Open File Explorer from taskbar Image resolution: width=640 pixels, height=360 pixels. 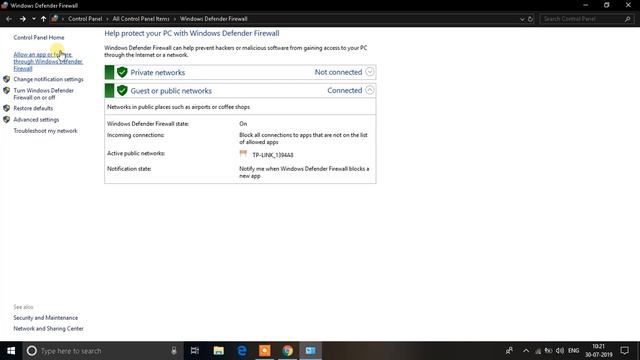[218, 351]
